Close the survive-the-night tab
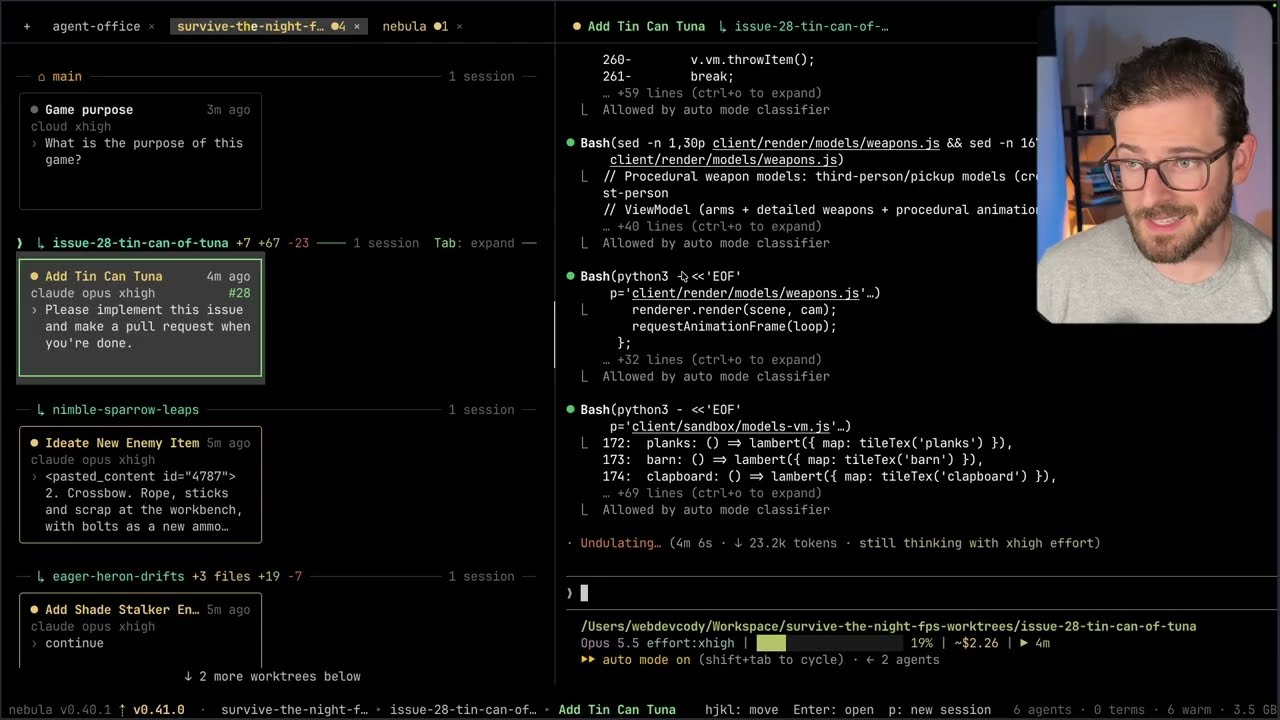1280x720 pixels. pos(357,27)
